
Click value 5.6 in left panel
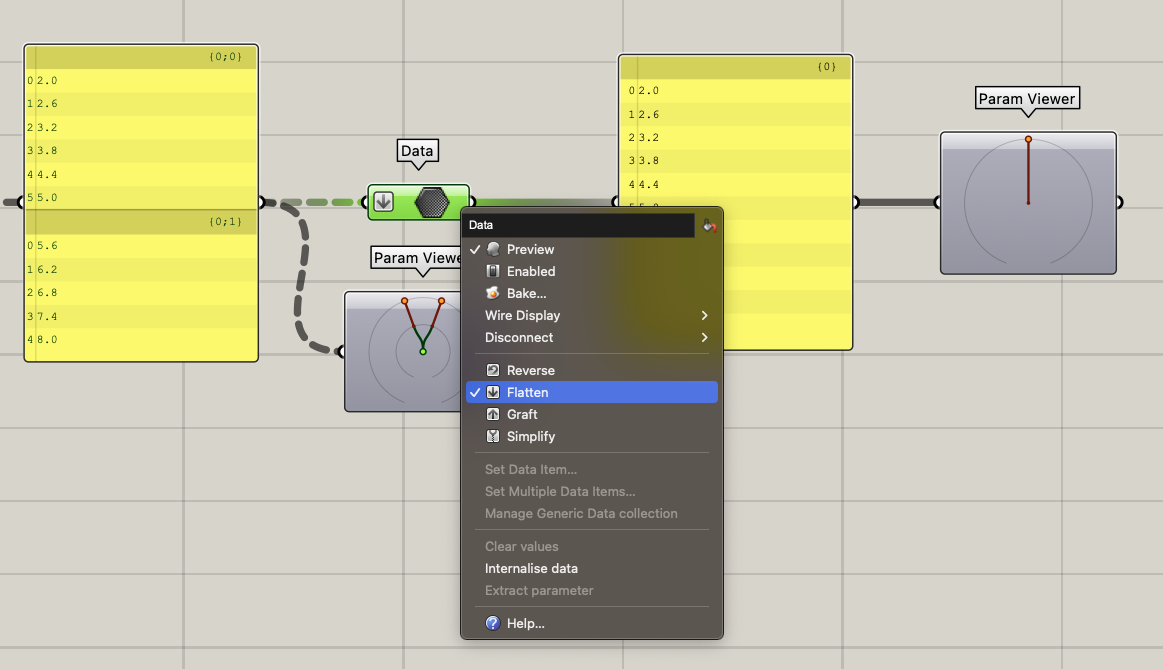click(47, 245)
